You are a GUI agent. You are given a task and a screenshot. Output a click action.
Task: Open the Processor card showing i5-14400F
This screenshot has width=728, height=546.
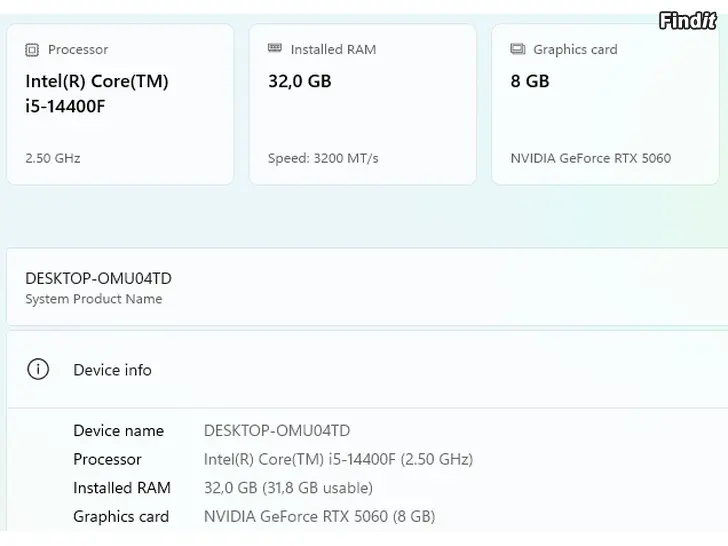click(120, 104)
